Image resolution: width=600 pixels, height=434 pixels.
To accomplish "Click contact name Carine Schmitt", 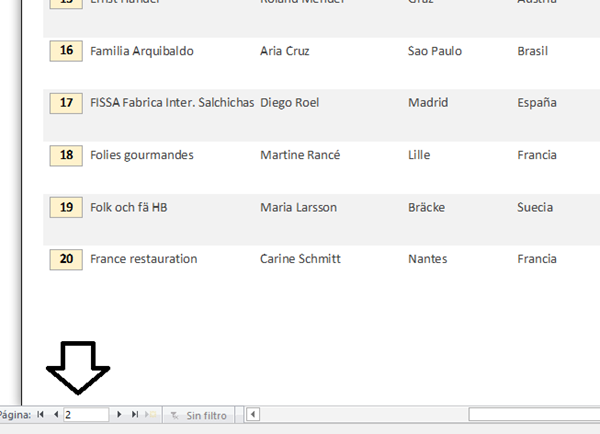I will point(300,259).
